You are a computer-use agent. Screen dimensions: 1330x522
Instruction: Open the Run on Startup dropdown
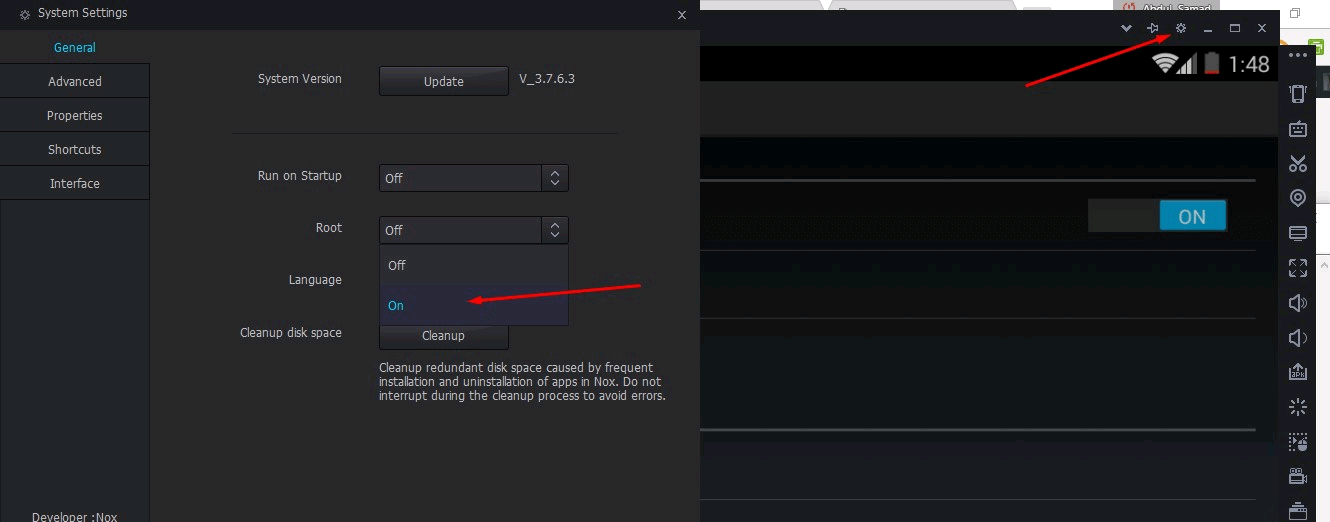473,178
